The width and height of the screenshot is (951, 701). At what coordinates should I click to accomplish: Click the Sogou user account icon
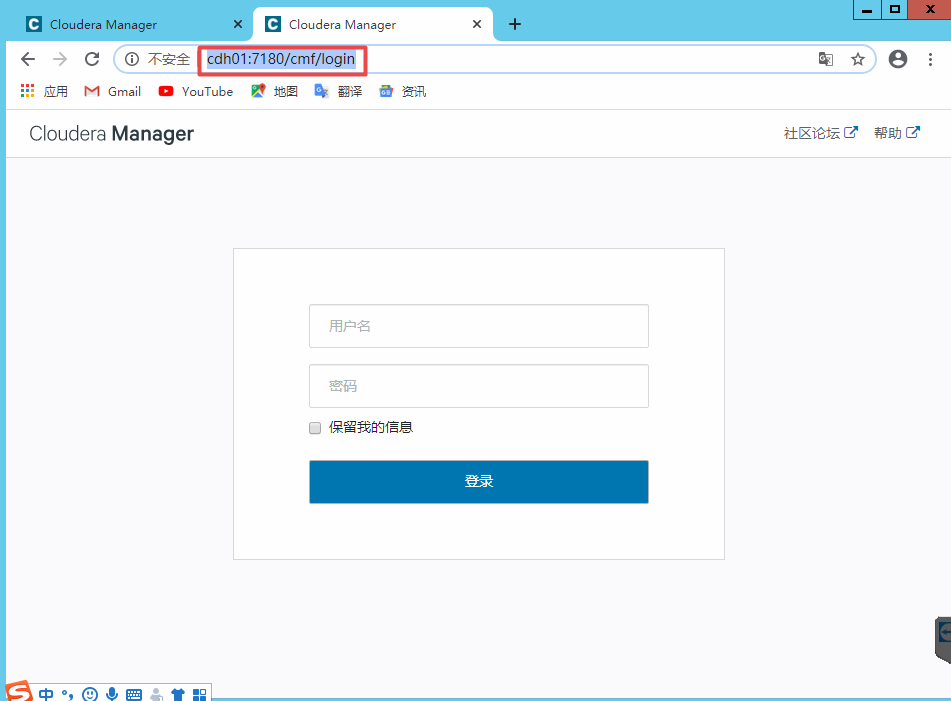[x=156, y=694]
